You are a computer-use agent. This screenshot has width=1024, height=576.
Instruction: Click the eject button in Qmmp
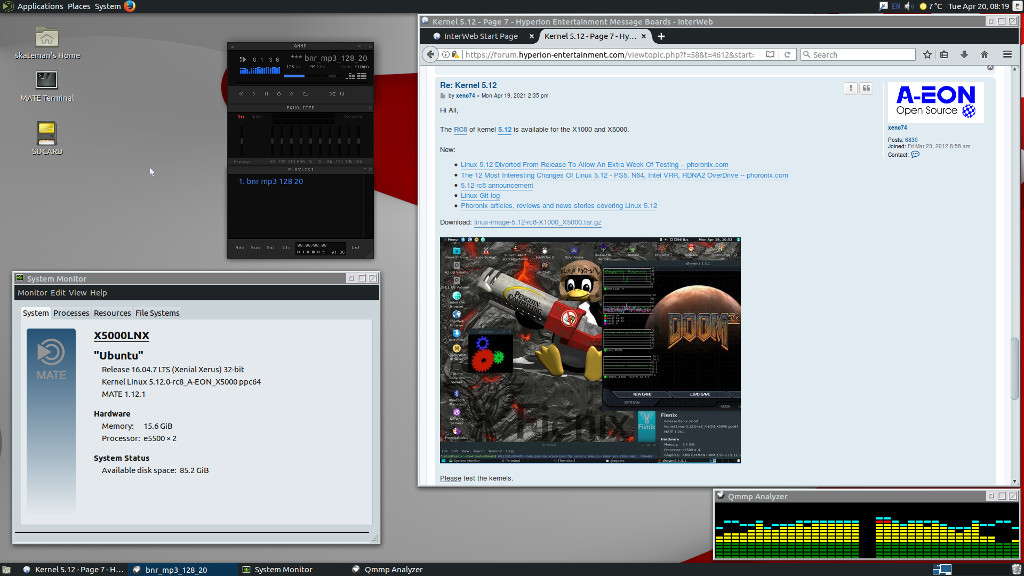pos(306,94)
